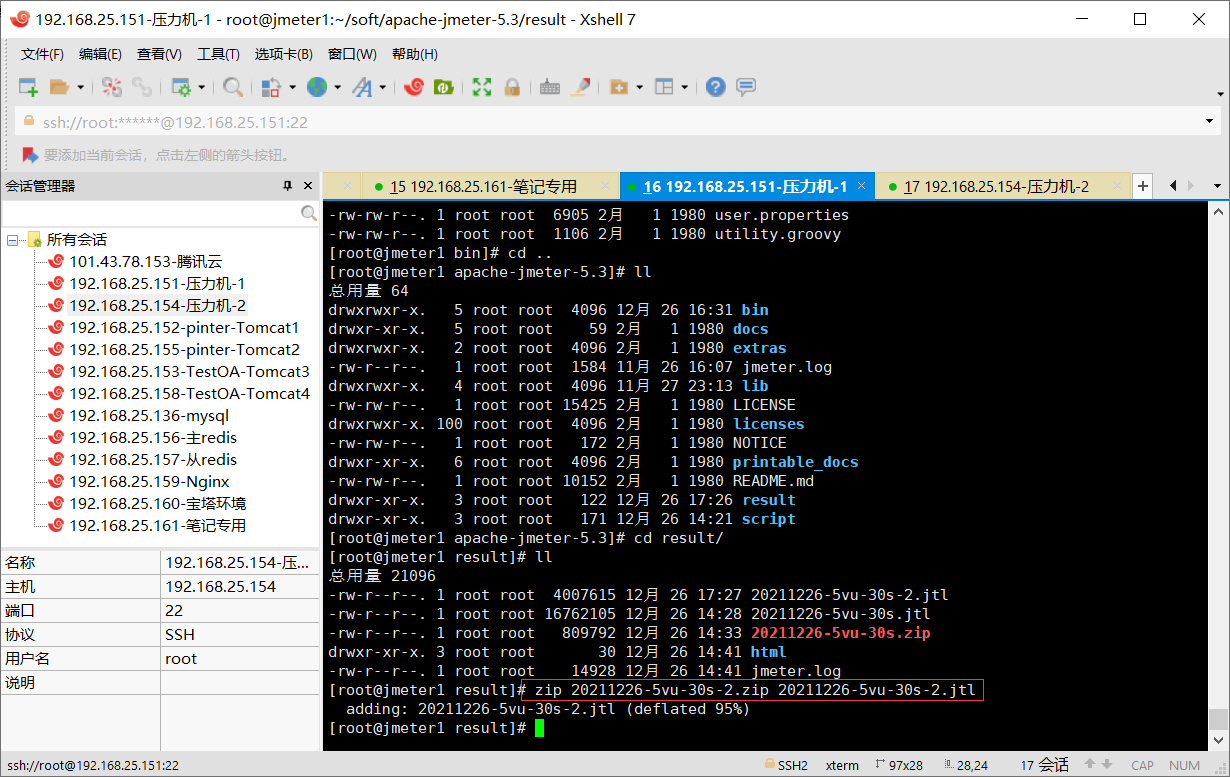1230x777 pixels.
Task: Expand the address bar history dropdown
Action: coord(1210,122)
